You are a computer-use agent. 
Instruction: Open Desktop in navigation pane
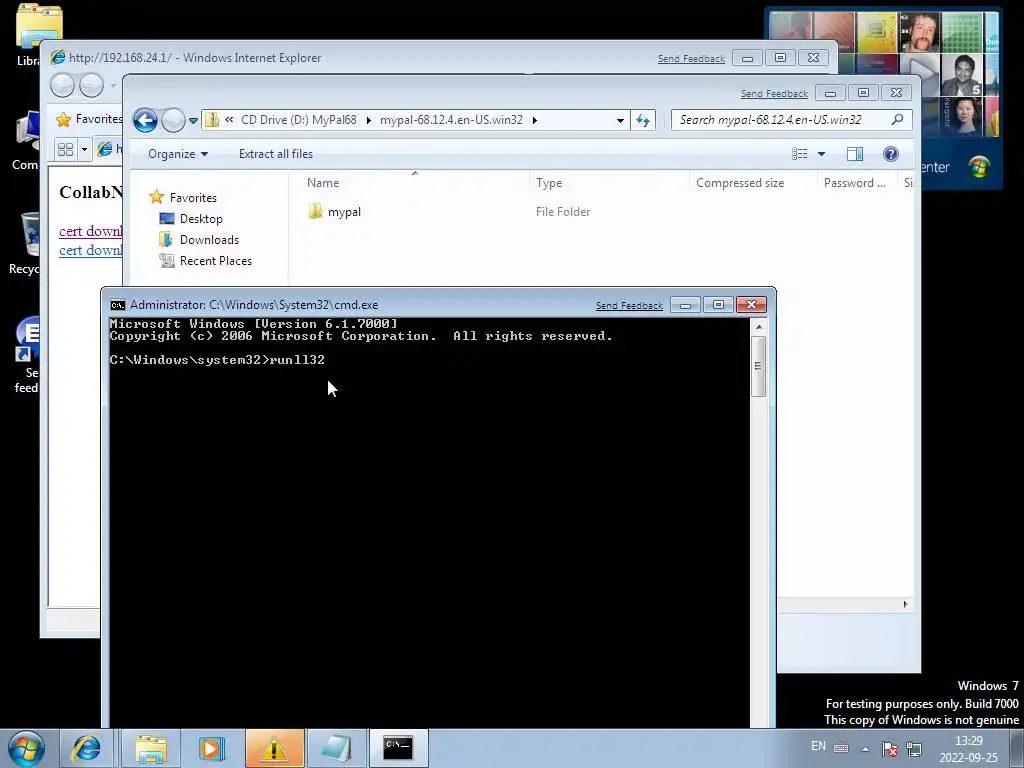click(x=191, y=219)
